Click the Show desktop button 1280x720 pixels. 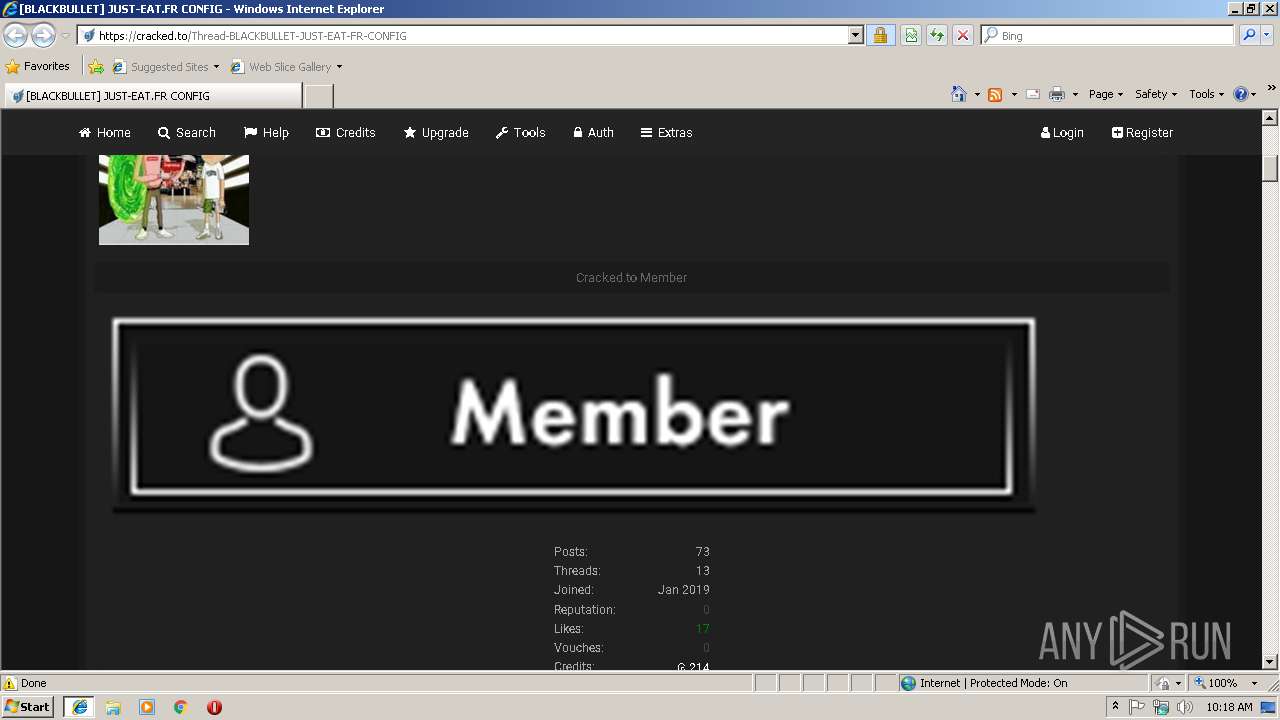point(1268,707)
